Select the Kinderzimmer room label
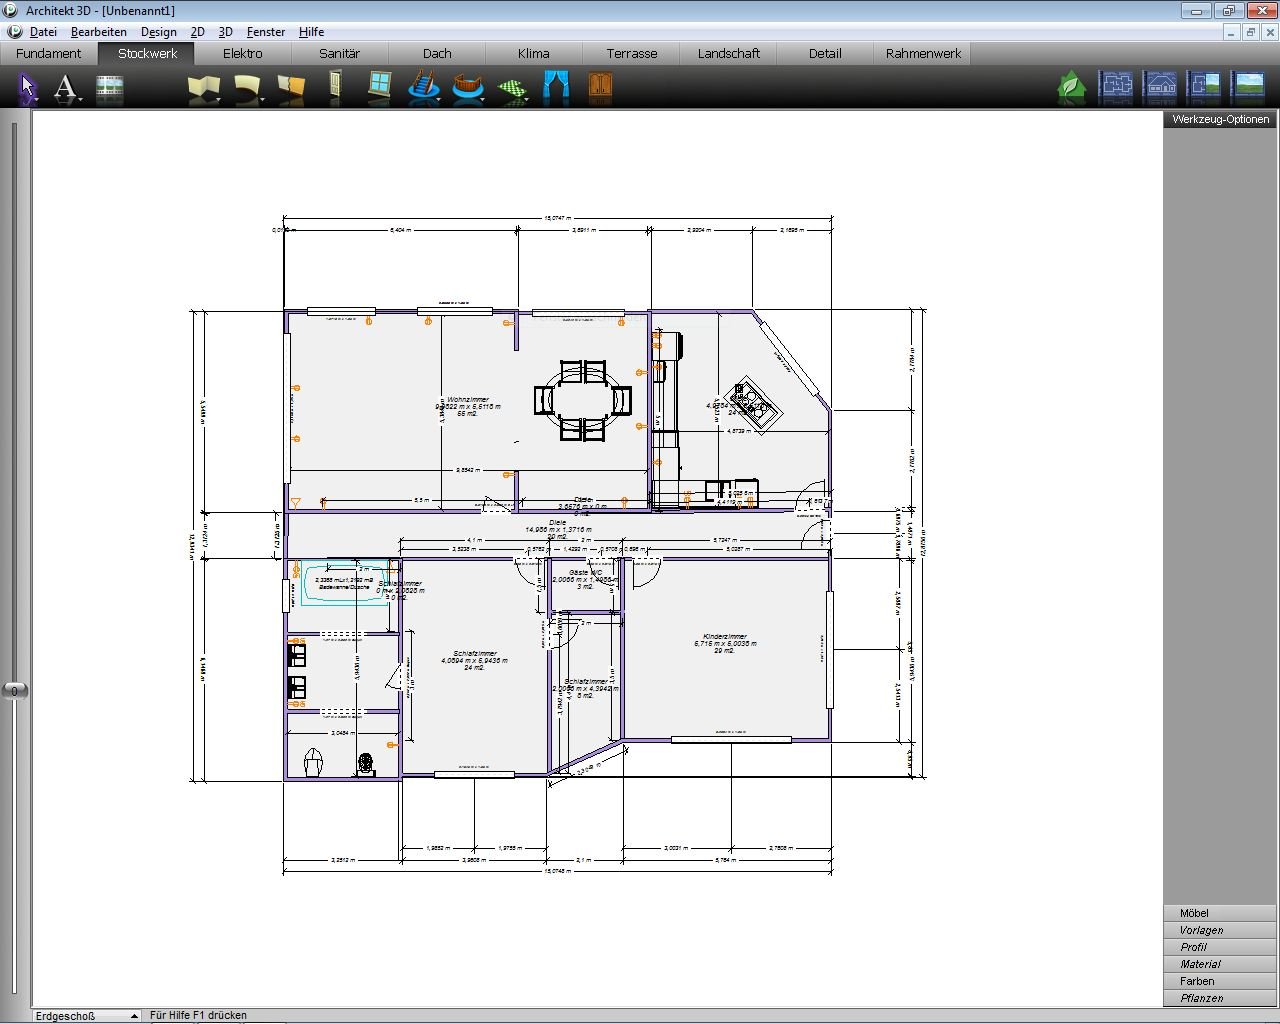This screenshot has height=1024, width=1280. tap(725, 643)
